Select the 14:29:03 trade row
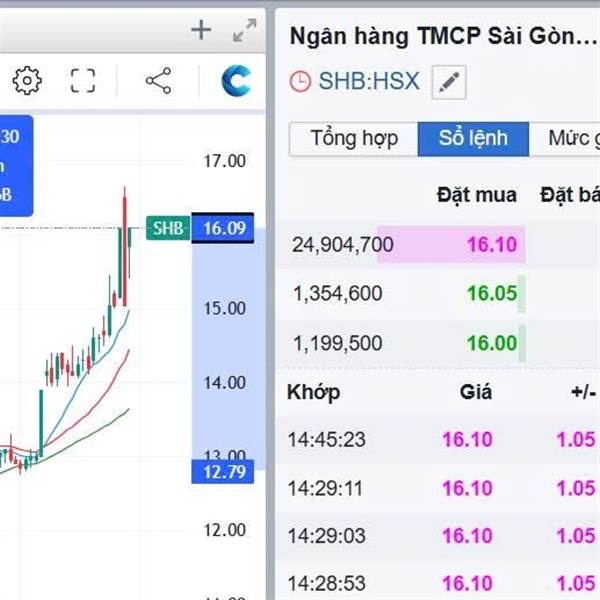 [437, 536]
